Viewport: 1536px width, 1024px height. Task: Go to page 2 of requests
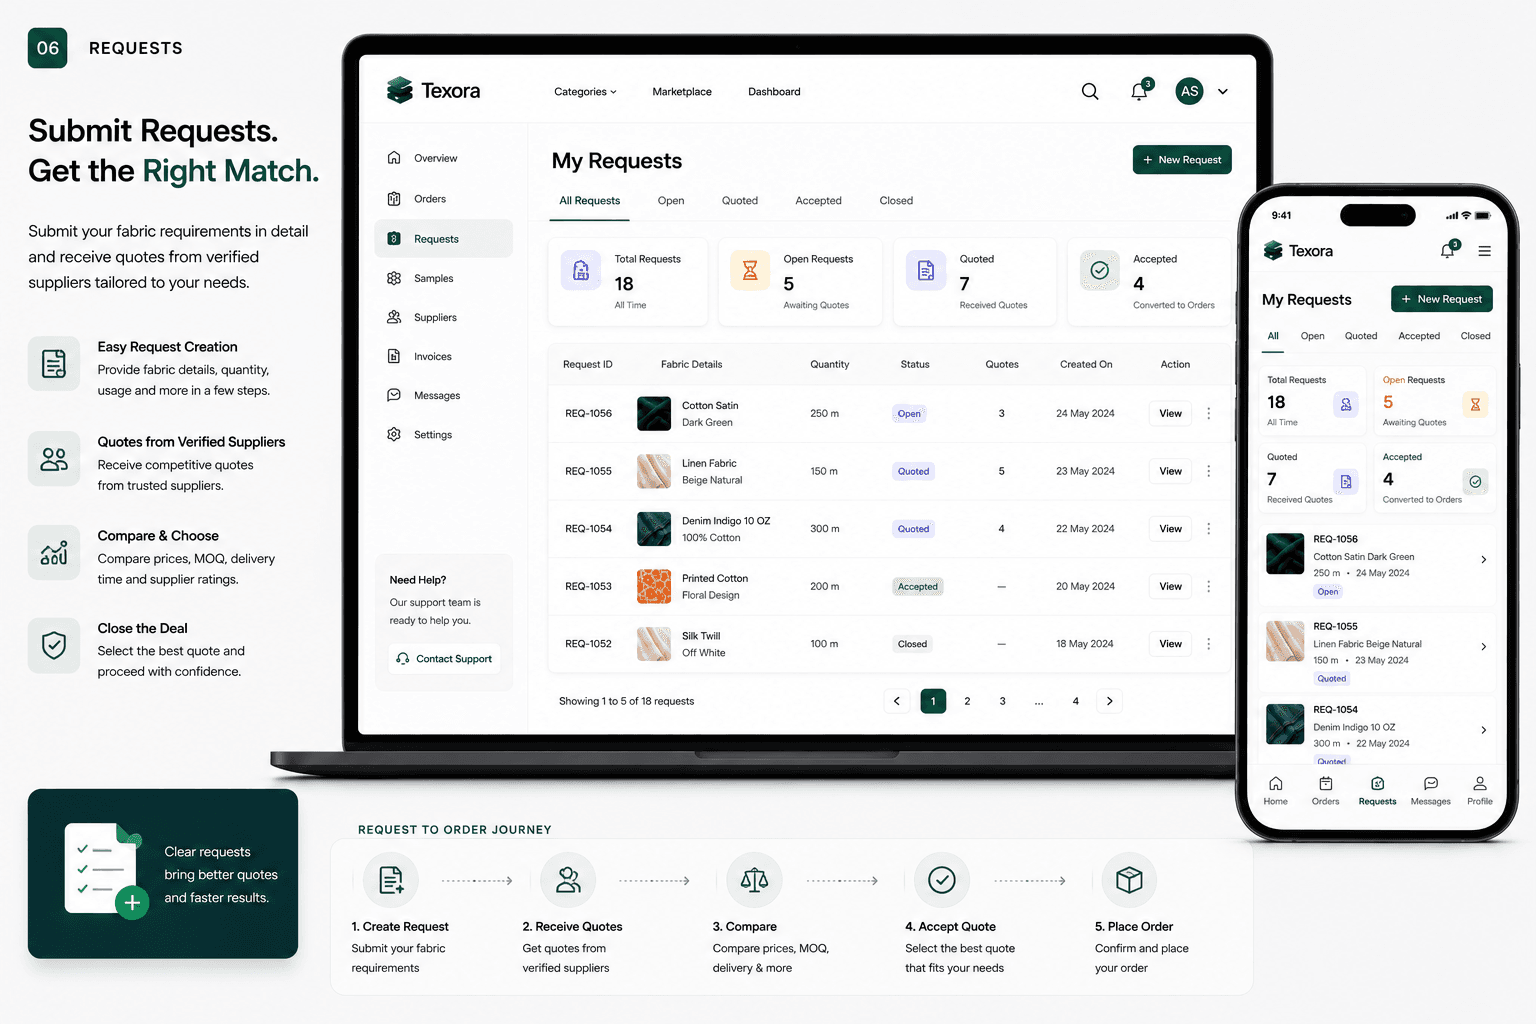tap(967, 701)
